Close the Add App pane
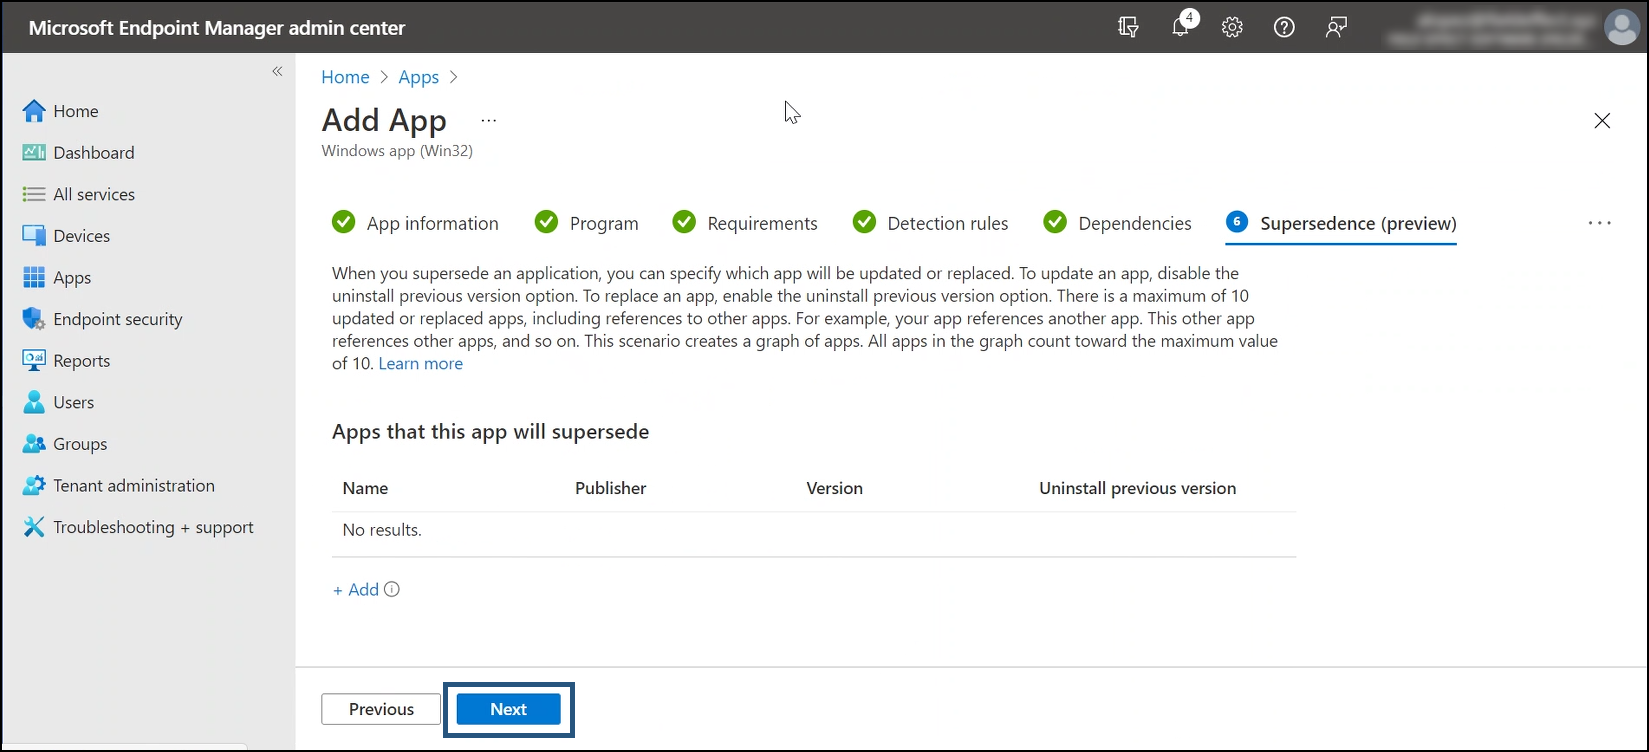The image size is (1649, 752). (x=1602, y=121)
